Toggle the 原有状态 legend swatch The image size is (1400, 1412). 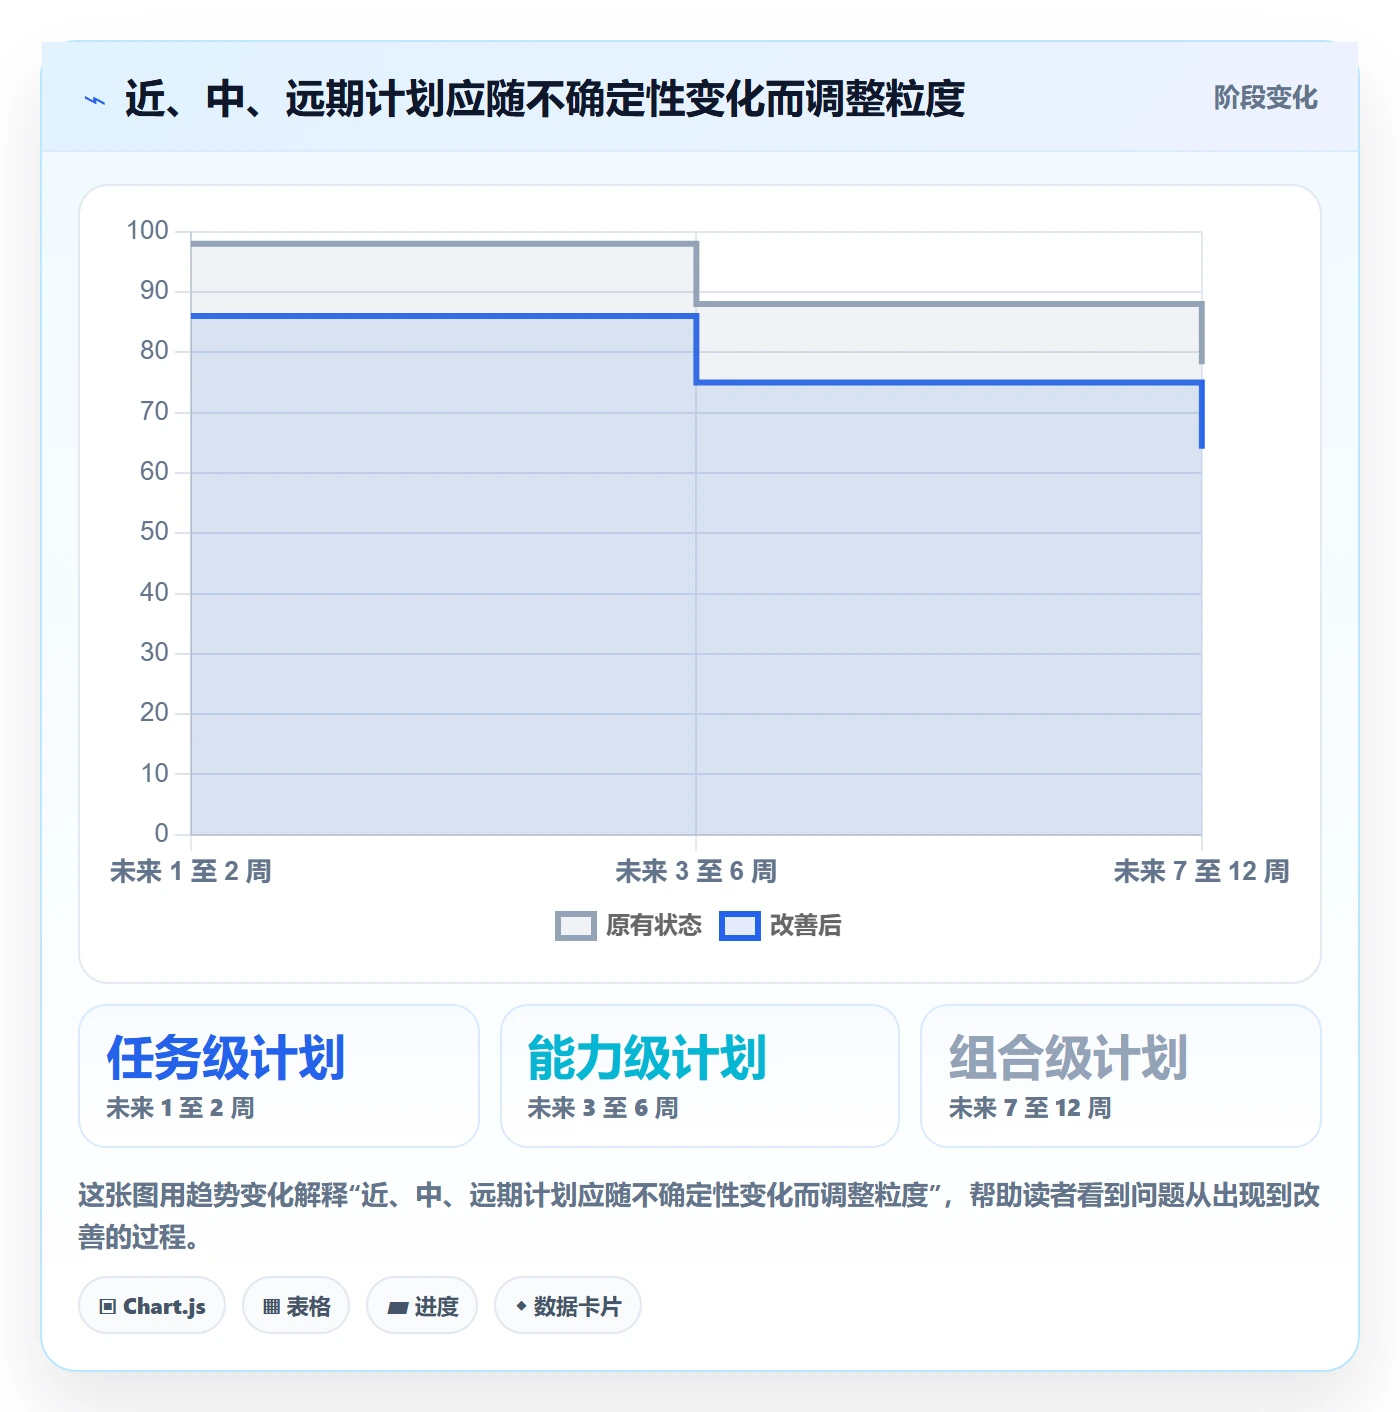coord(575,926)
